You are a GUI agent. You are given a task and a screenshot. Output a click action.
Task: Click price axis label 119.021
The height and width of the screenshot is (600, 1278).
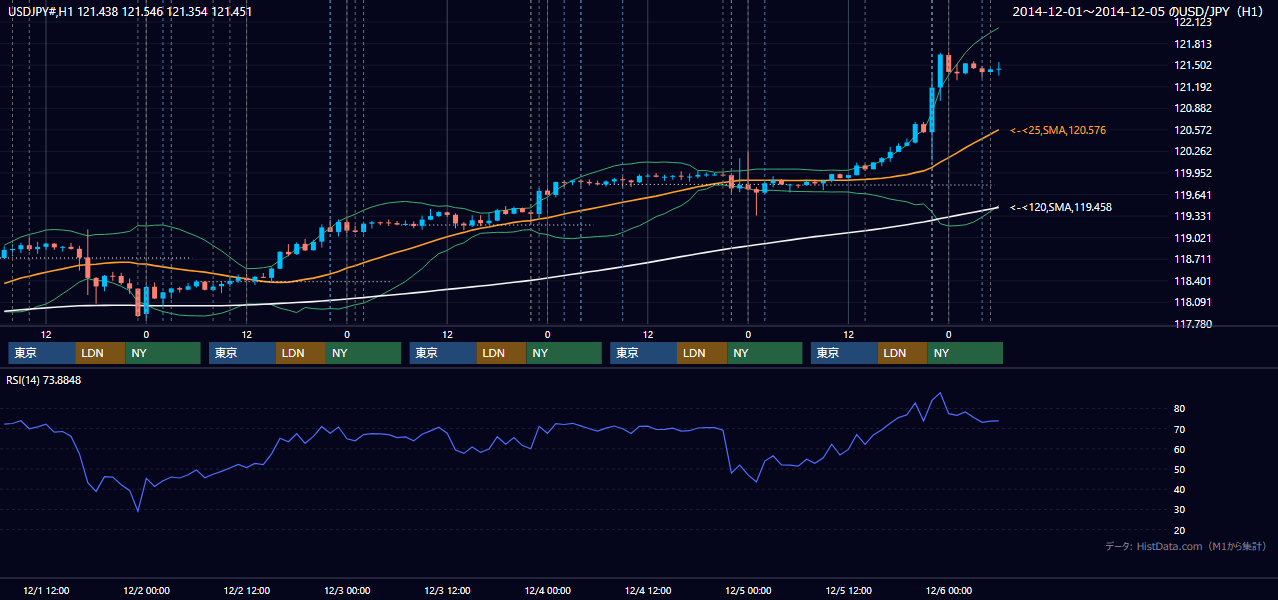pos(1193,238)
